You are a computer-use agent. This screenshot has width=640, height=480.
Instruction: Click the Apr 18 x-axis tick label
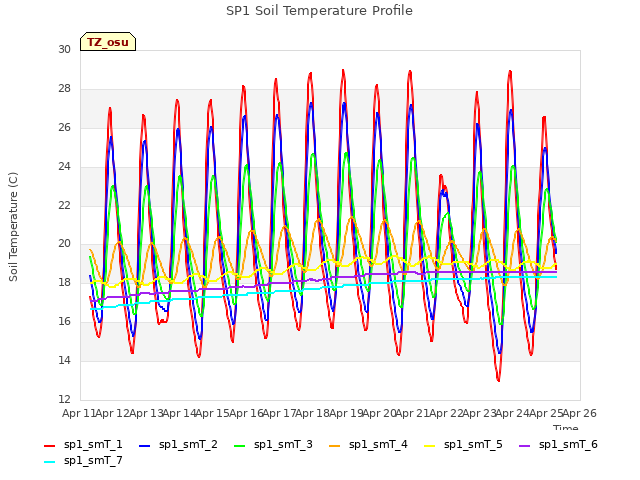coord(312,413)
